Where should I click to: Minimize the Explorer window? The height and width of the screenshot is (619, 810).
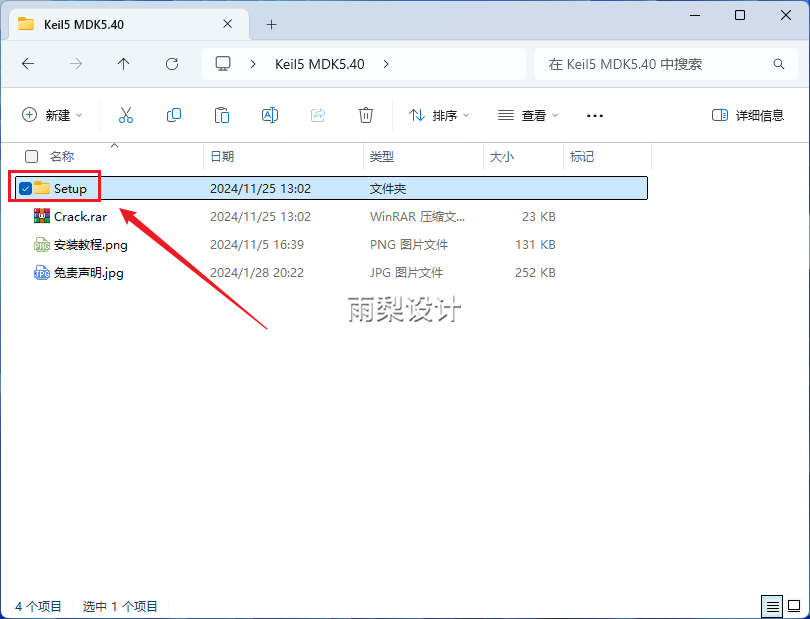(695, 15)
